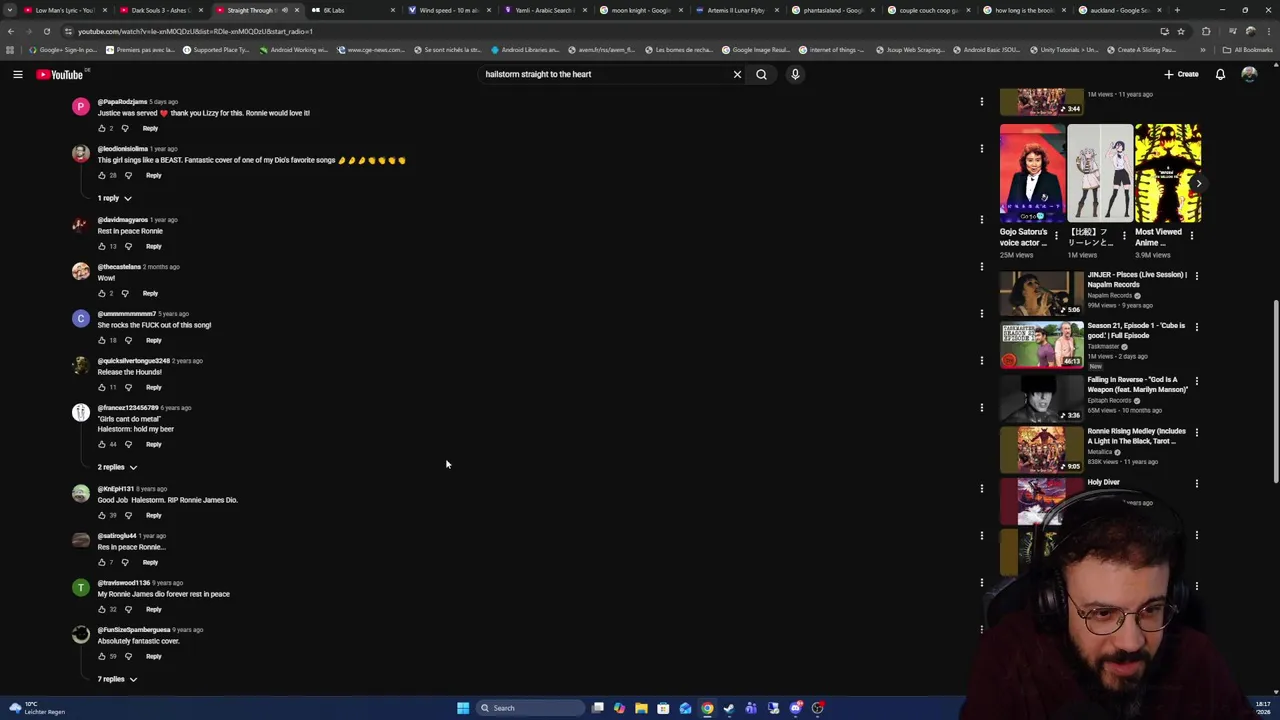Go to the YouTube home logo
The image size is (1280, 720).
click(62, 74)
